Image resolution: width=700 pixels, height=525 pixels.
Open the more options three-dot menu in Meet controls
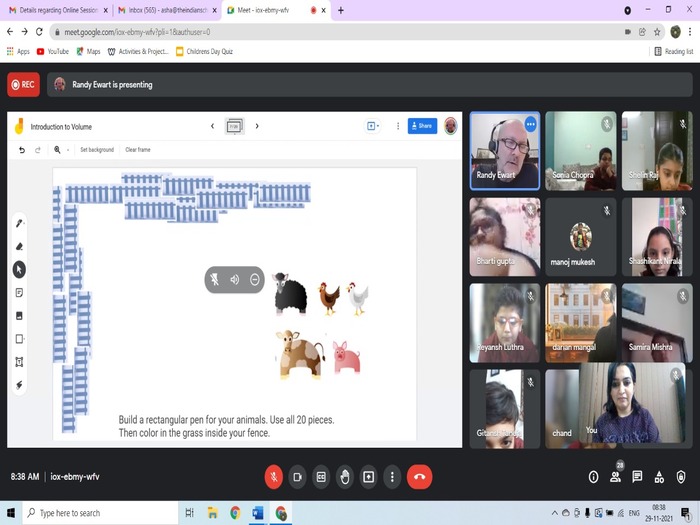[x=392, y=477]
